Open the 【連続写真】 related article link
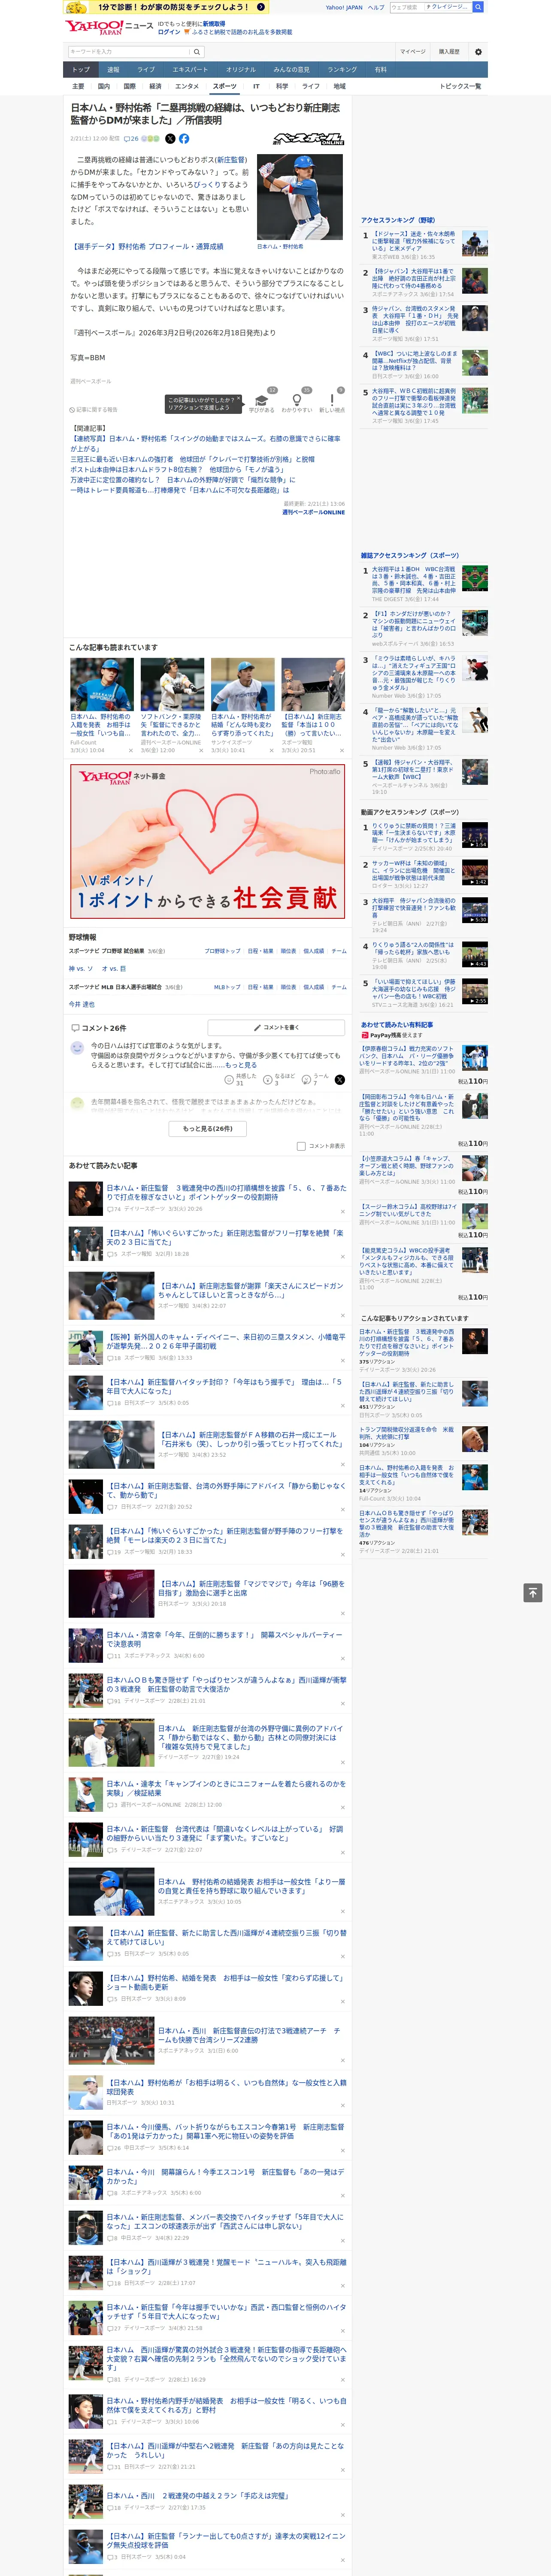 [x=205, y=443]
